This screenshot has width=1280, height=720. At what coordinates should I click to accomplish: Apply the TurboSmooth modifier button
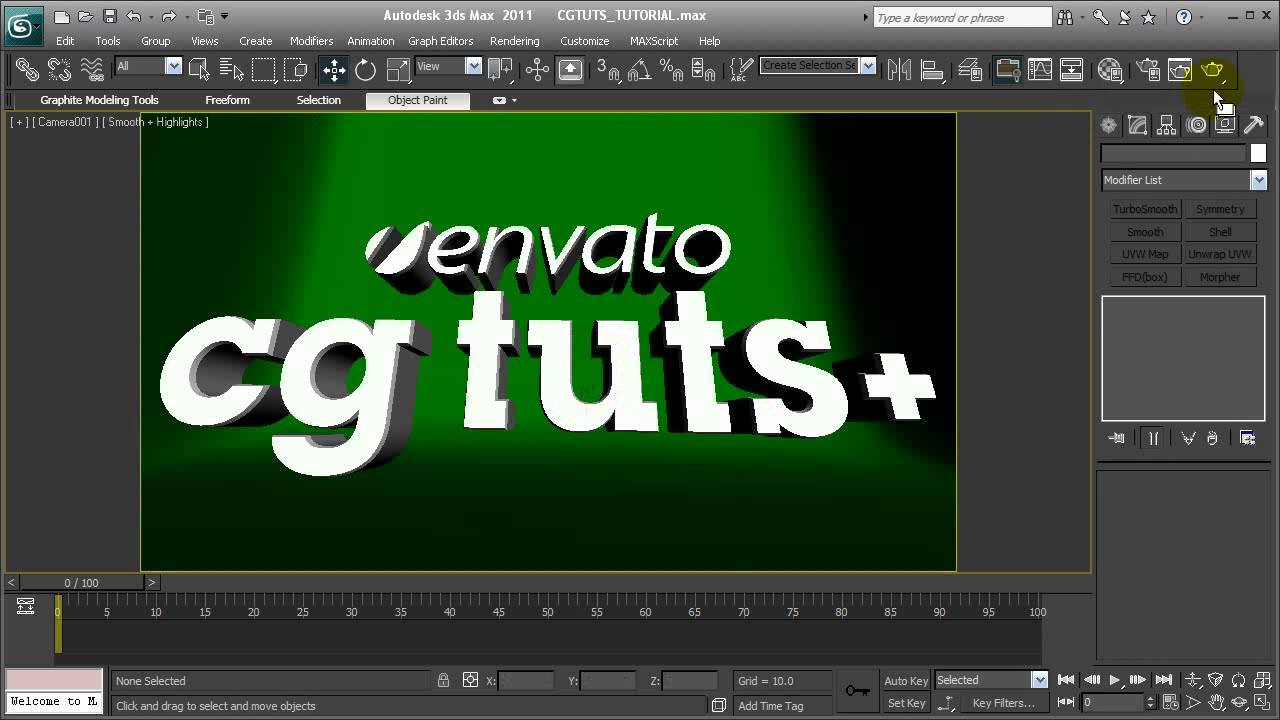pos(1145,209)
